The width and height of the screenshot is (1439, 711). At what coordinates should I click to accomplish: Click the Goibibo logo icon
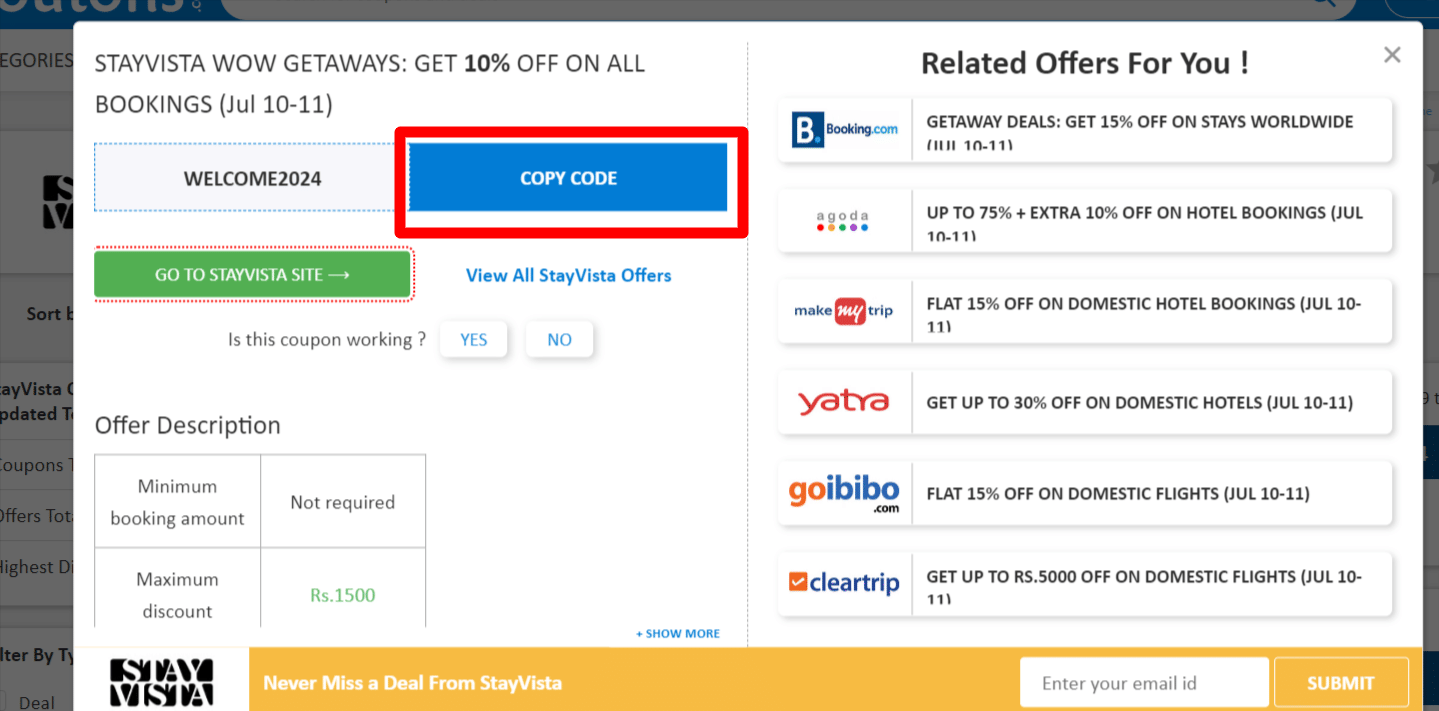click(x=843, y=493)
